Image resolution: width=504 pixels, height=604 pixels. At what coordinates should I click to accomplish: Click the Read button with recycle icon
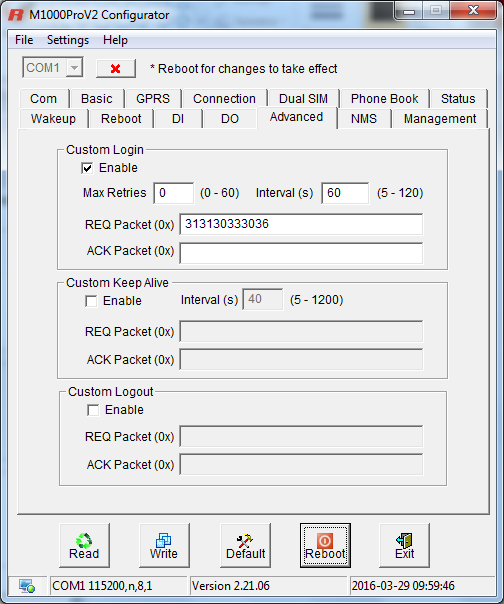(x=84, y=545)
